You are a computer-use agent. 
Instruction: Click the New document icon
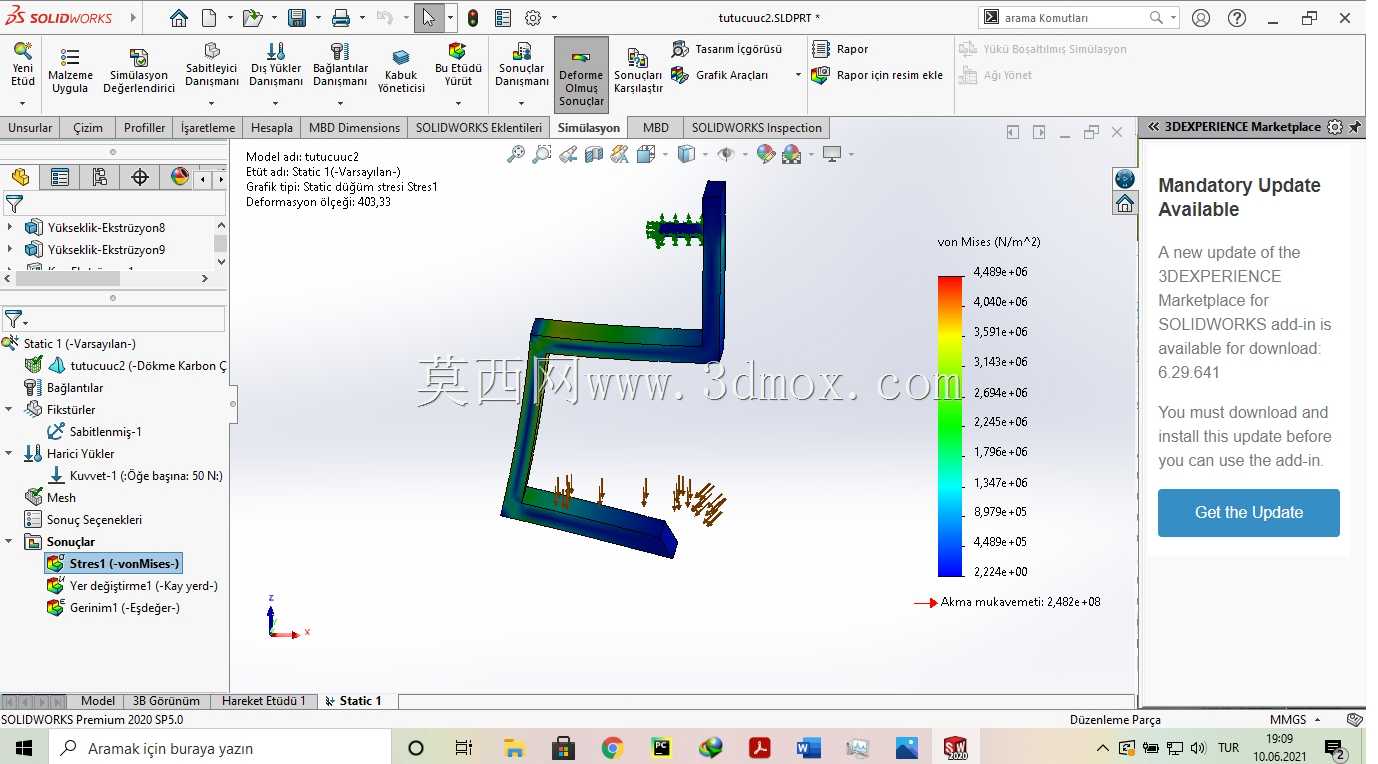point(209,18)
